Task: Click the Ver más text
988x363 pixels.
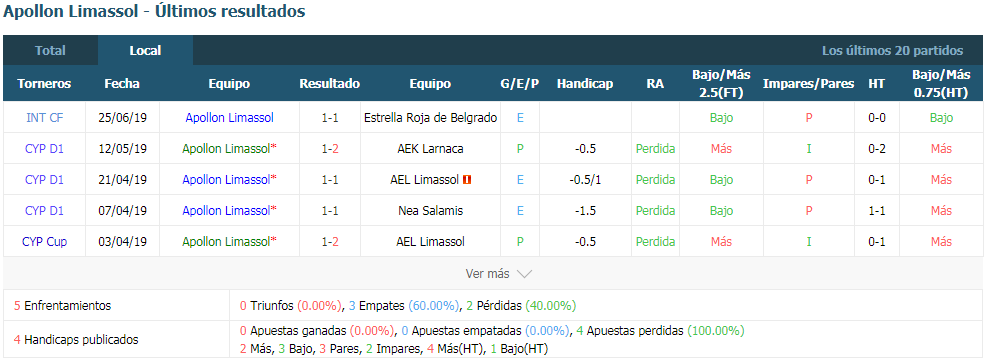Action: [487, 274]
